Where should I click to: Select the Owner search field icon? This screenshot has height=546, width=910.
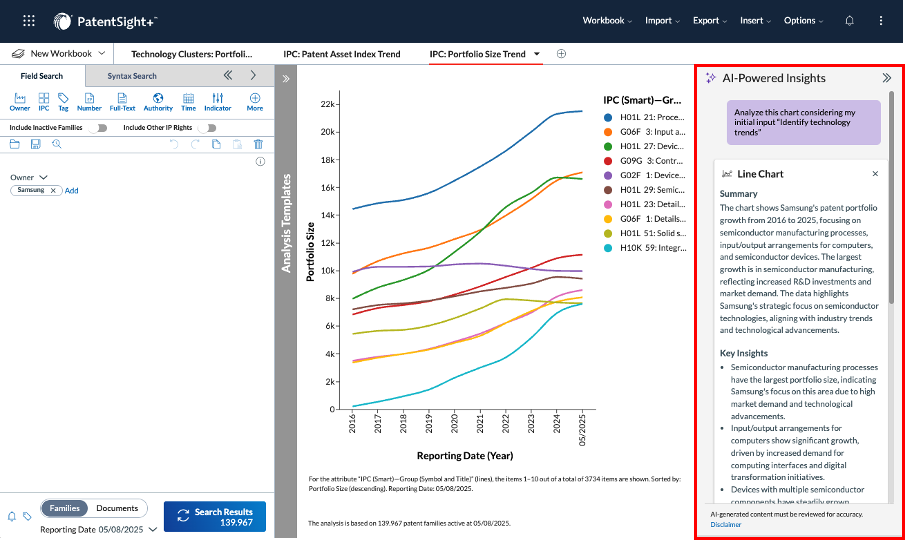point(20,102)
